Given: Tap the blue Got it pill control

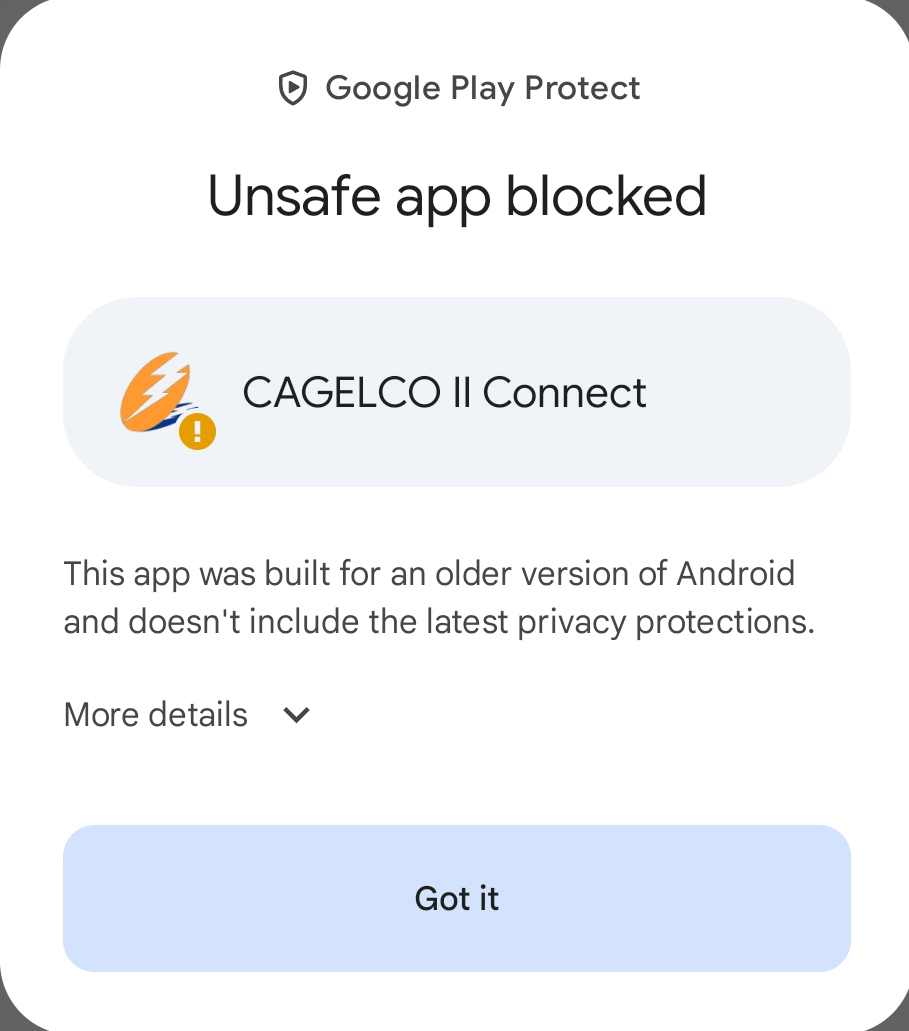Looking at the screenshot, I should (456, 897).
